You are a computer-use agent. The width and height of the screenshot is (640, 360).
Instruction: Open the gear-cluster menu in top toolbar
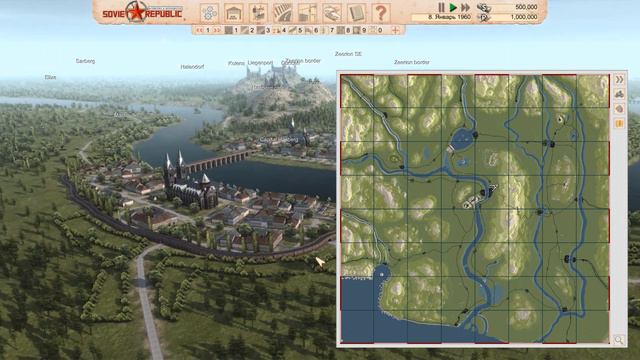click(x=209, y=13)
